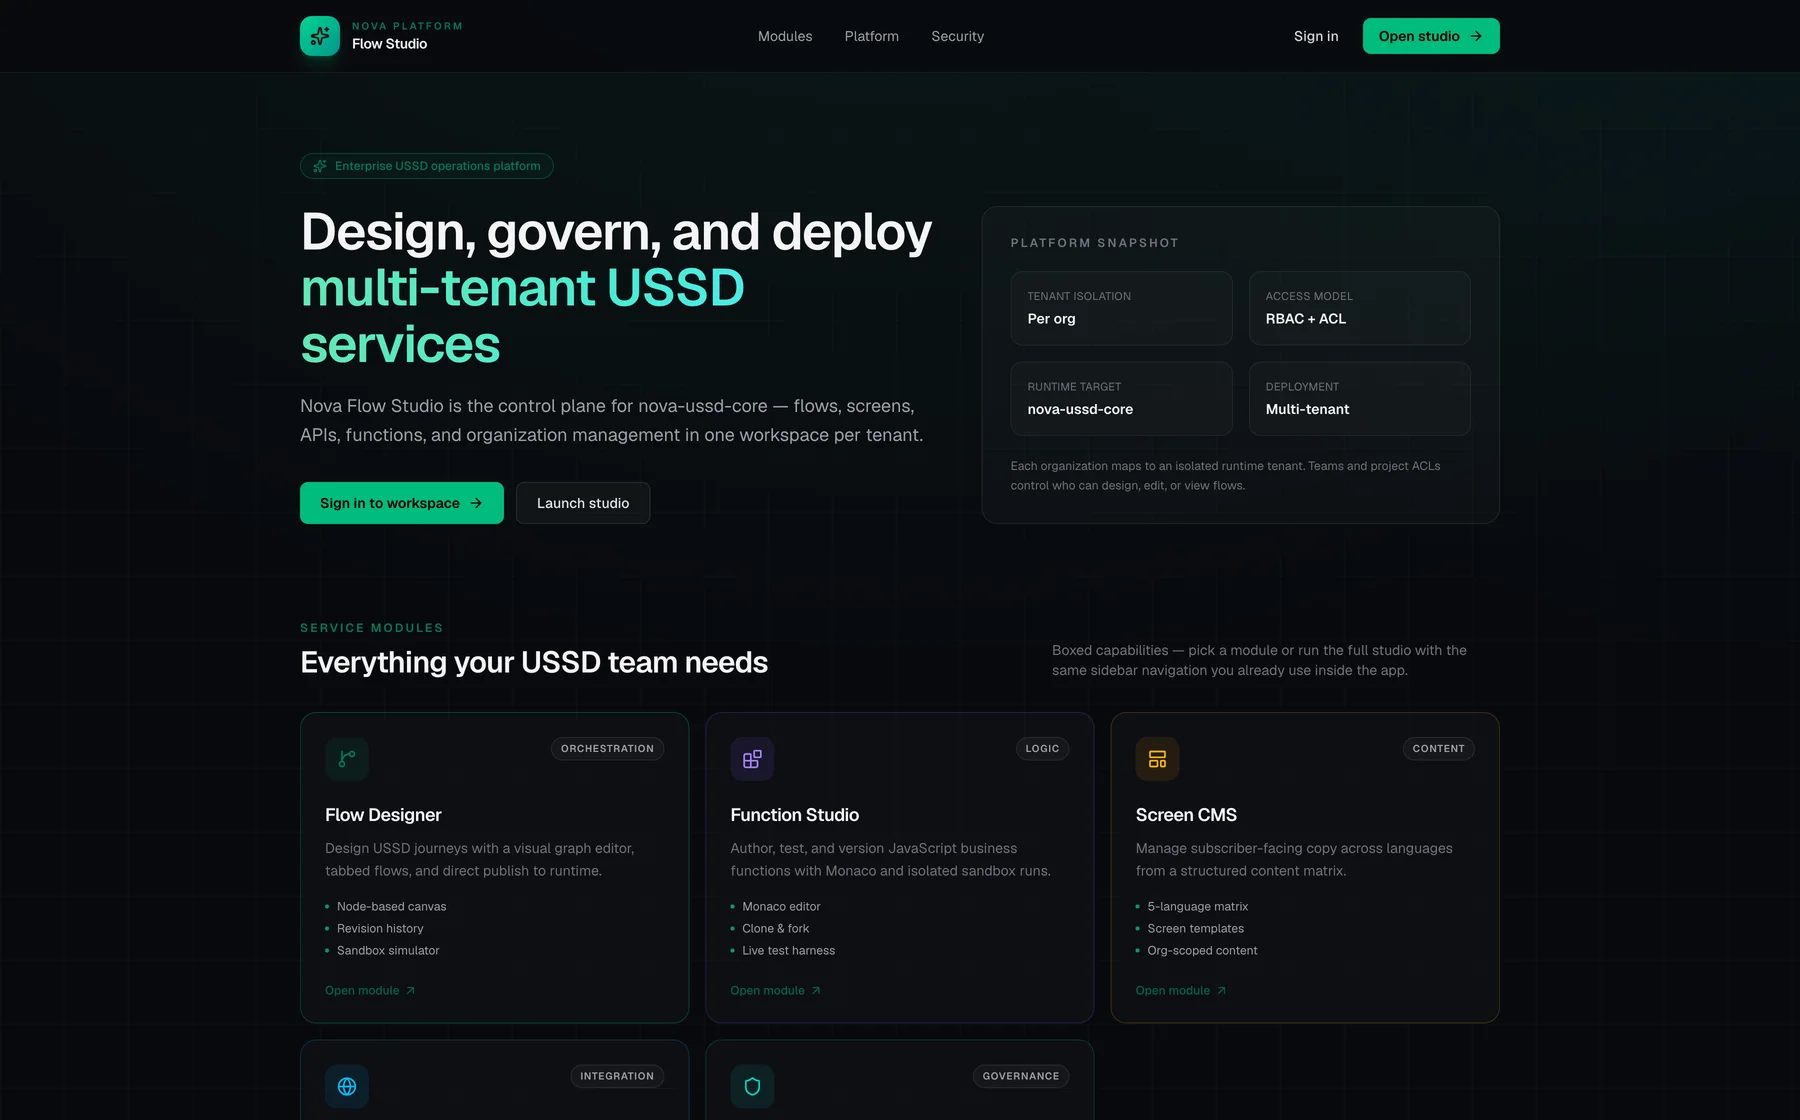The height and width of the screenshot is (1120, 1800).
Task: Click the Open studio button
Action: click(1431, 36)
